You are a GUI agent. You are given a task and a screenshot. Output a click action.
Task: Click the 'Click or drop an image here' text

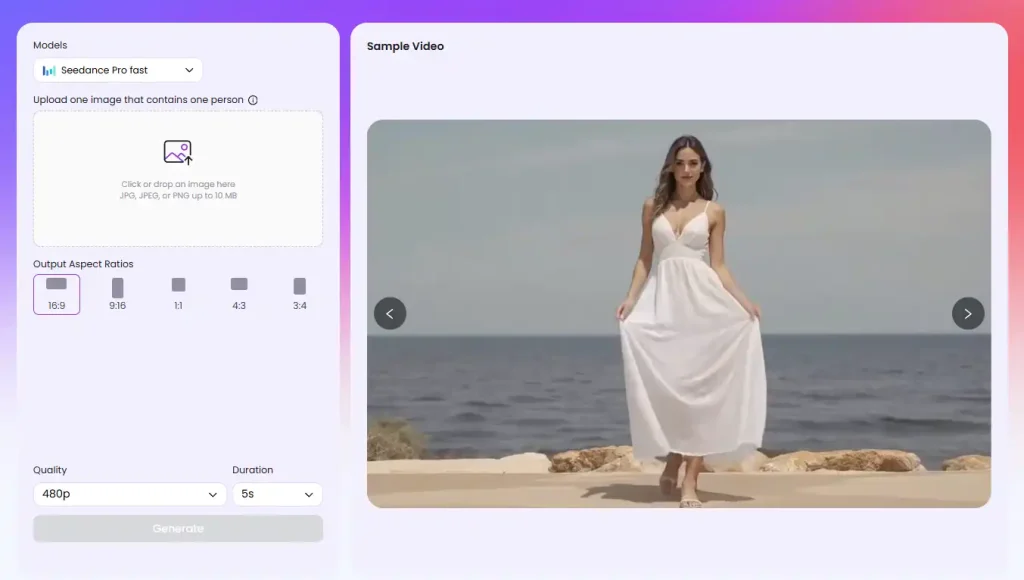(x=178, y=184)
